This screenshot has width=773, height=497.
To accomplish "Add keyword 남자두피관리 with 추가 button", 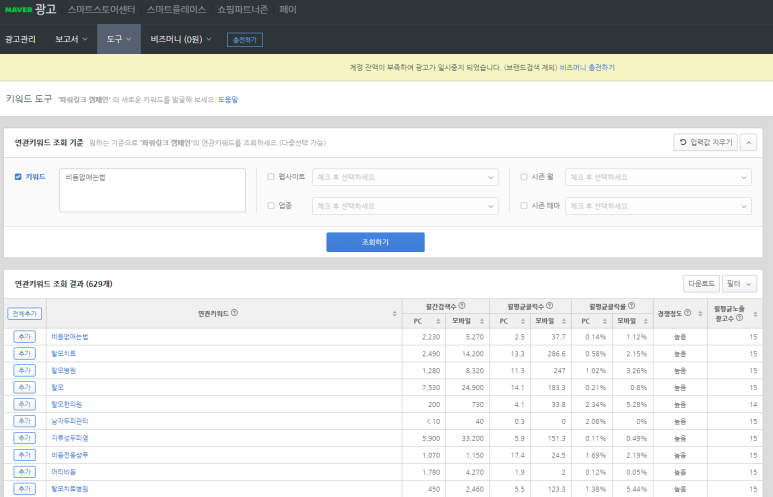I will tap(24, 421).
